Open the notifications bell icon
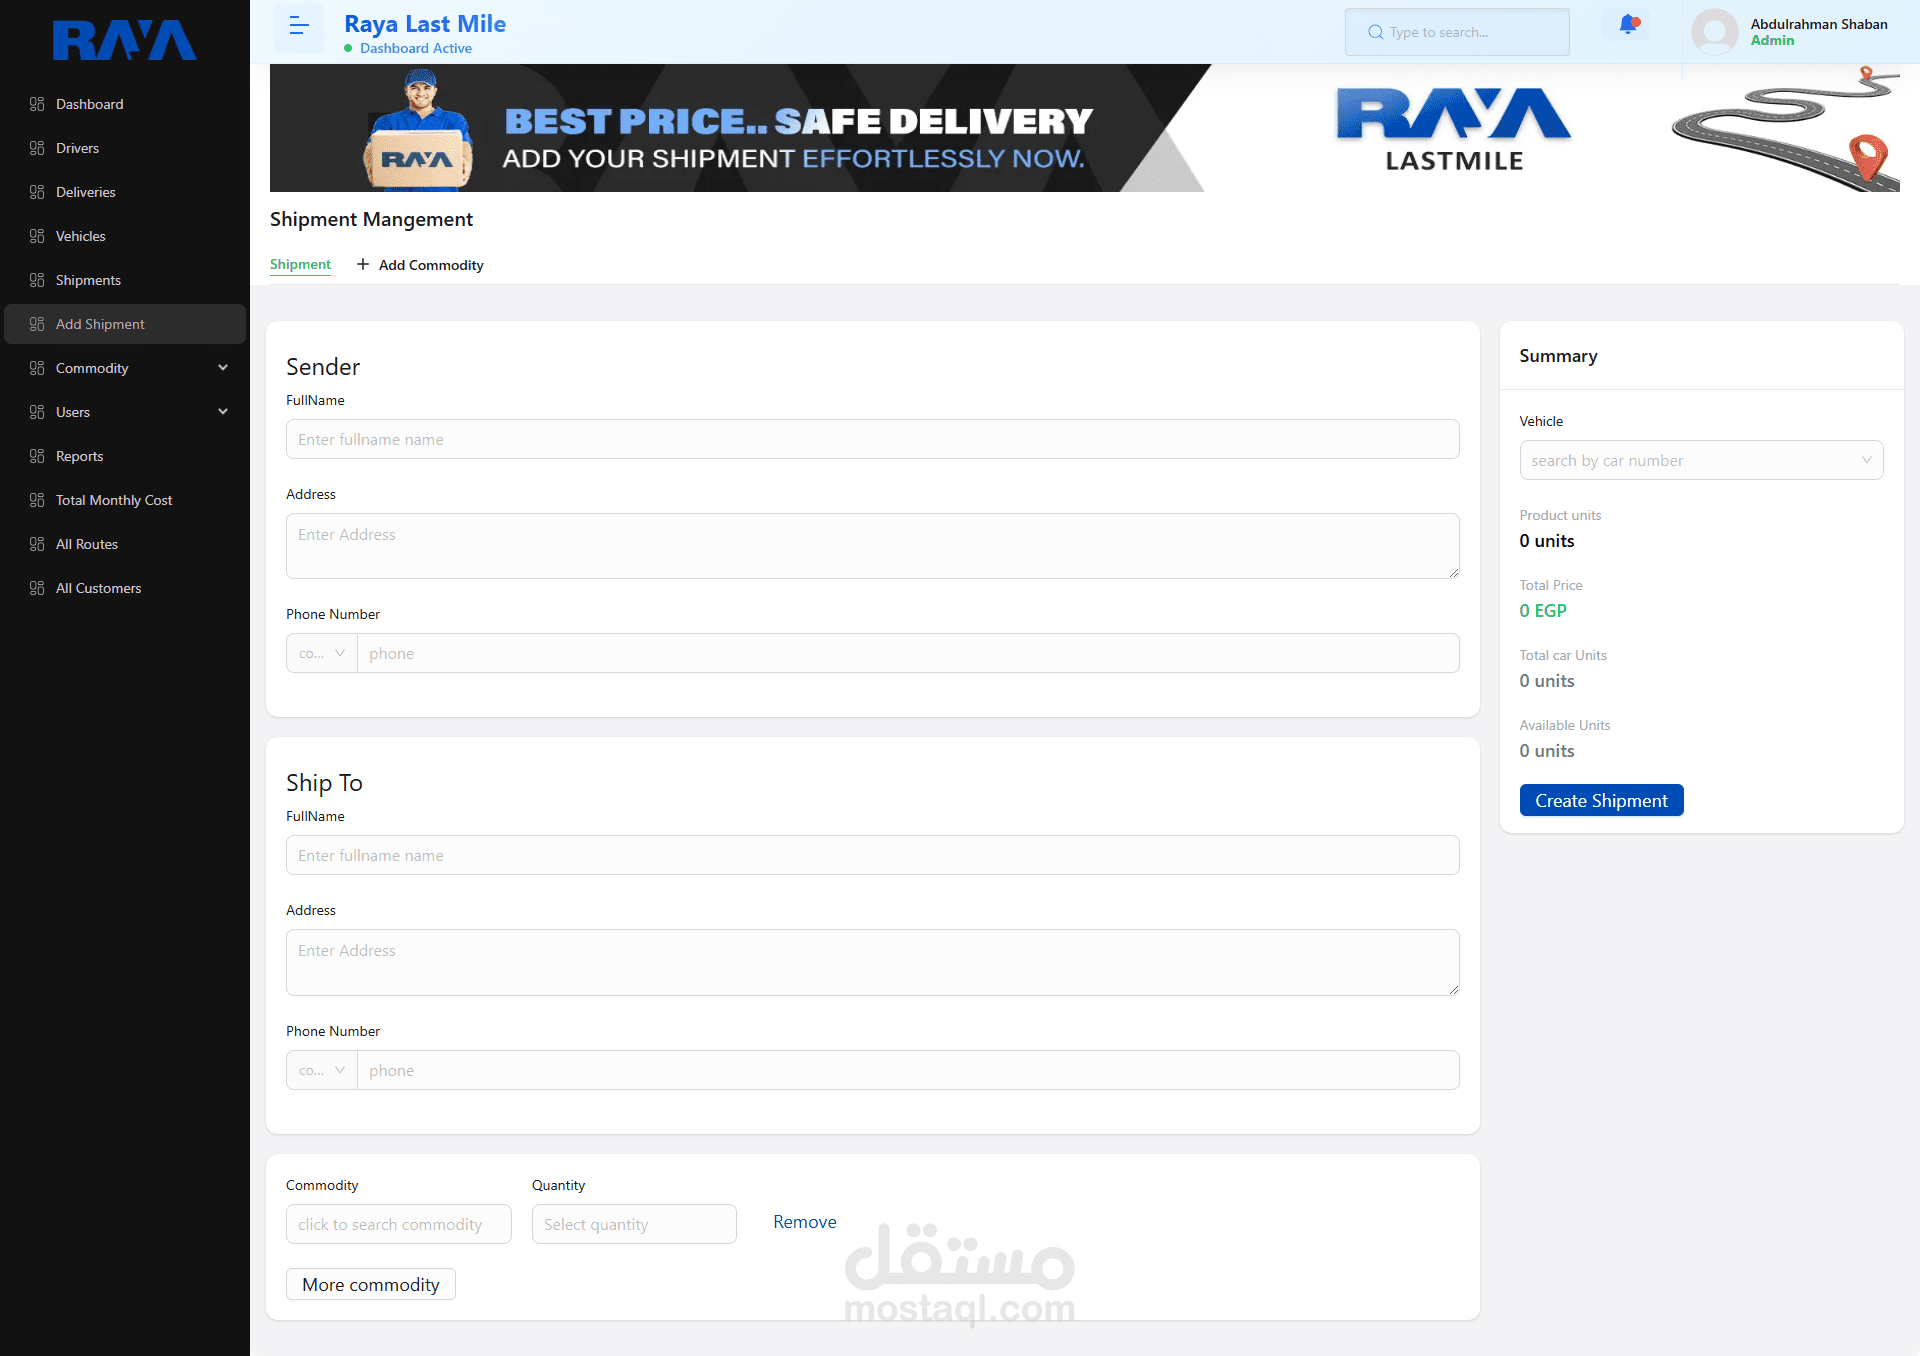Screen dimensions: 1920x1356 pos(1628,25)
